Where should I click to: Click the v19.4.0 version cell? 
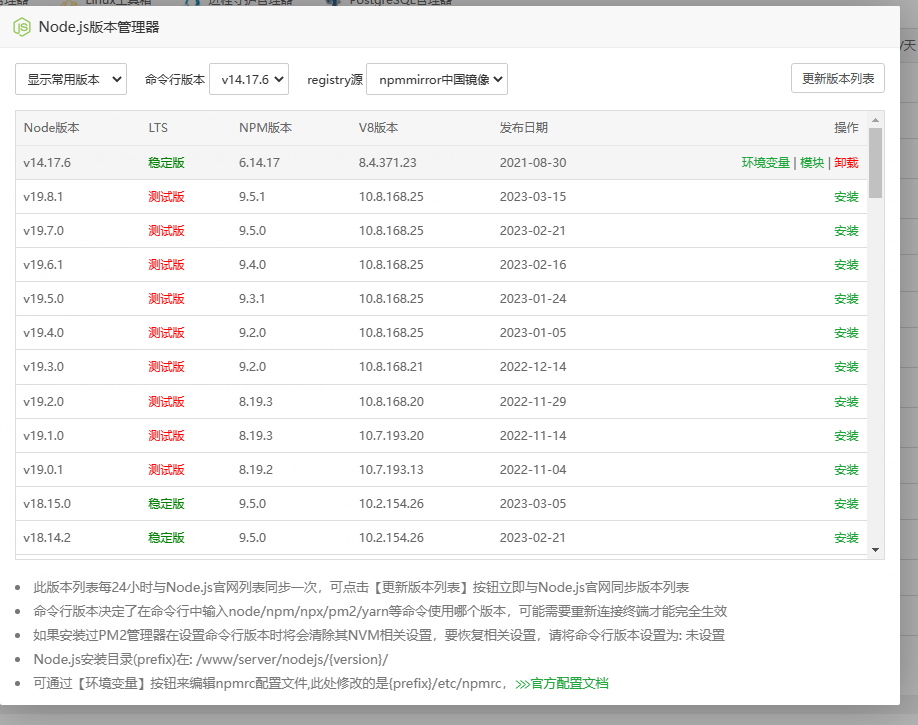click(43, 333)
